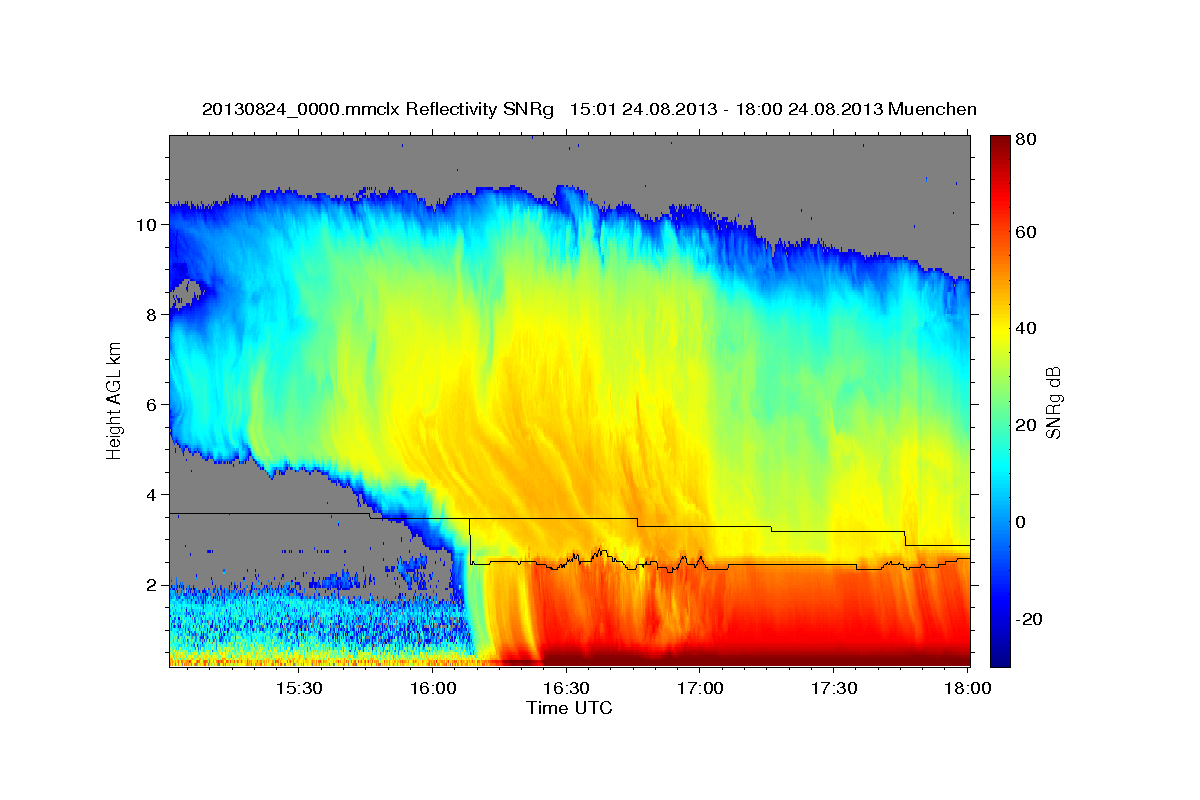Click the 16:30 time tick label

tap(566, 688)
